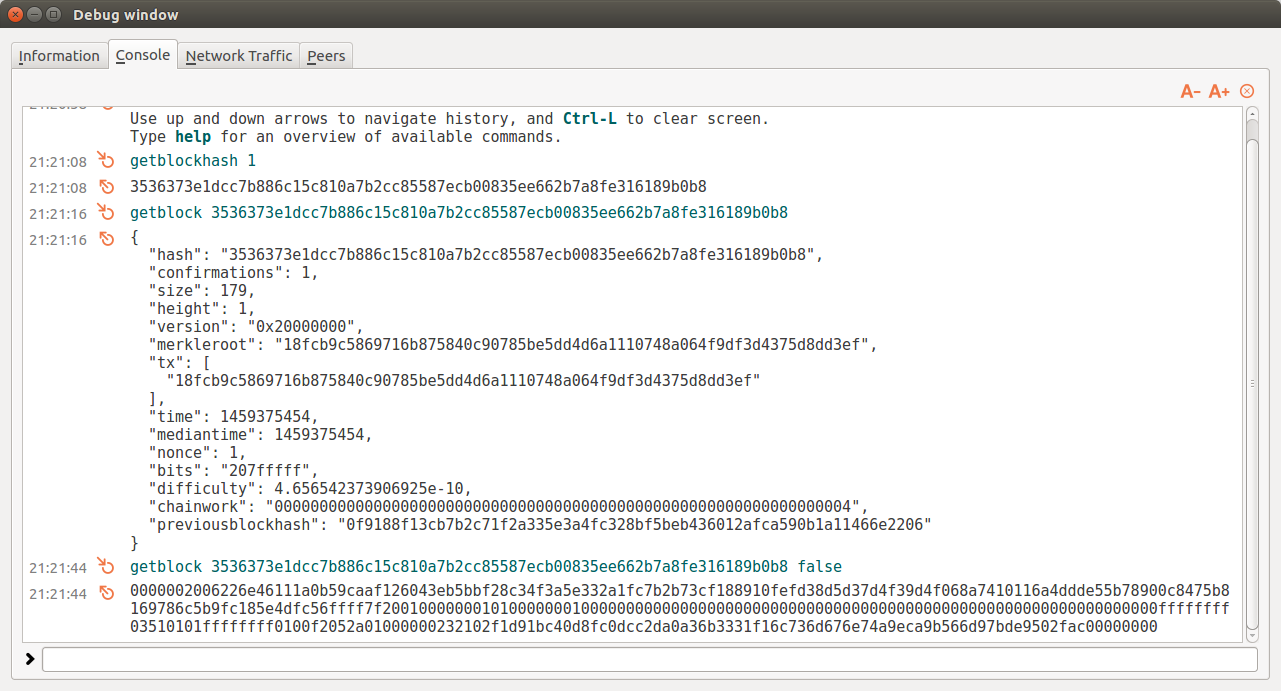Click the console vertical scrollbar handle

pos(1253,383)
